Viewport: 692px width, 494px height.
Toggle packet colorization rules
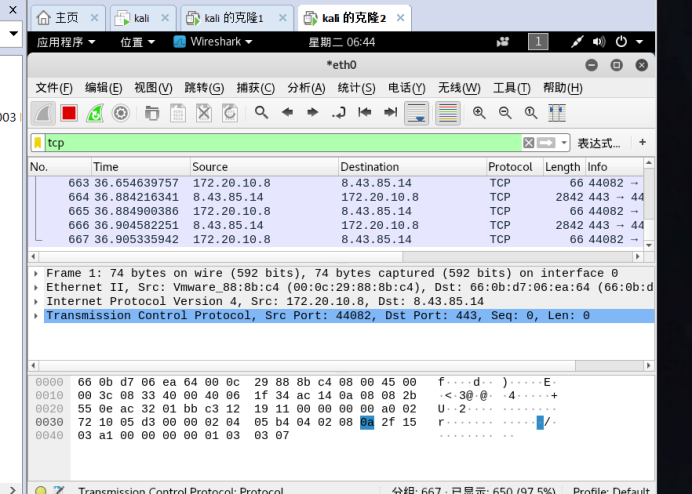coord(448,113)
